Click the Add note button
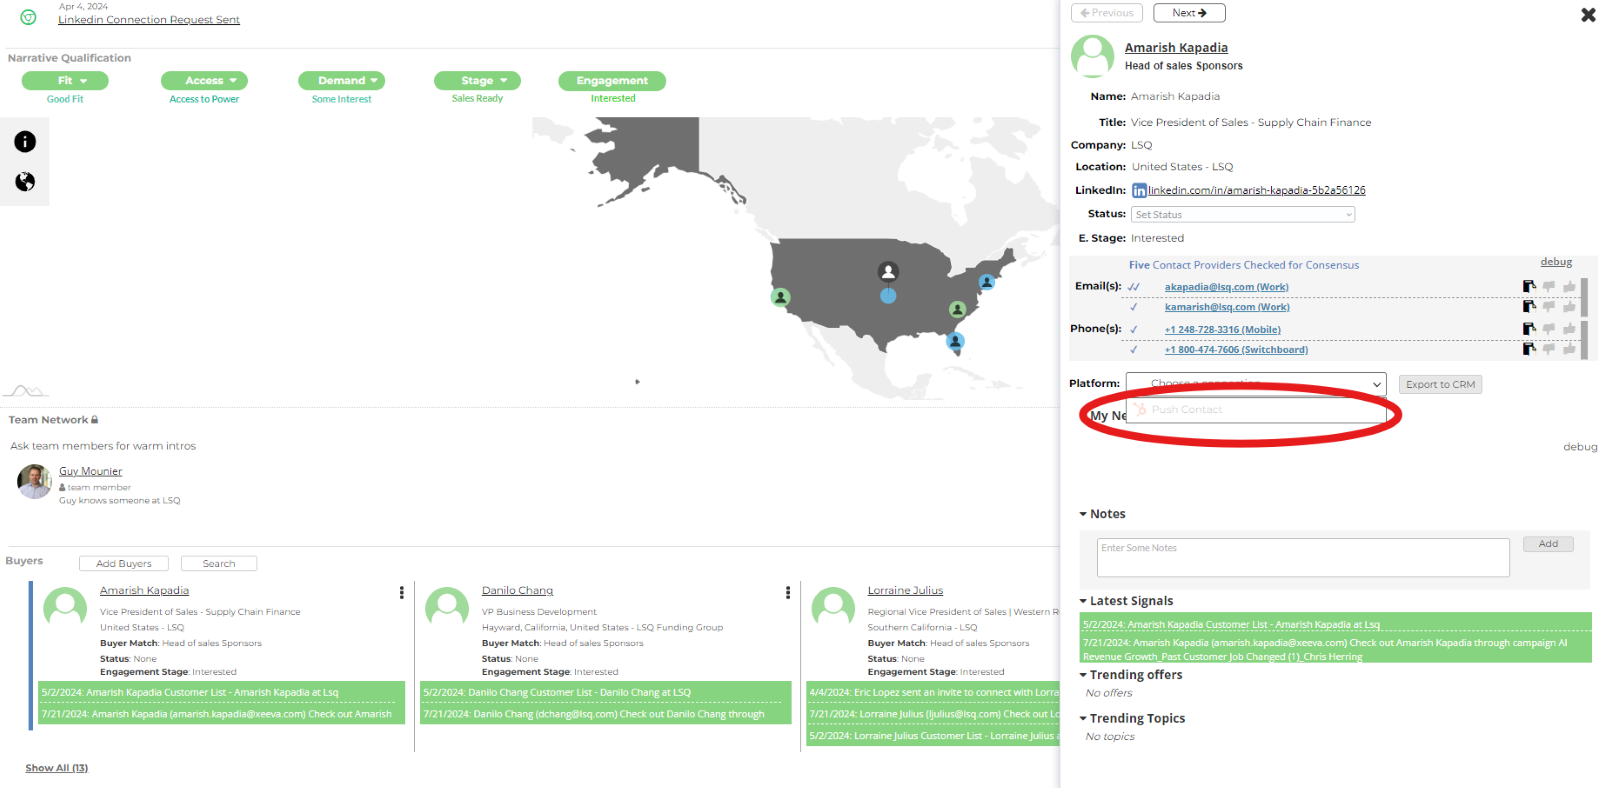 pos(1548,544)
